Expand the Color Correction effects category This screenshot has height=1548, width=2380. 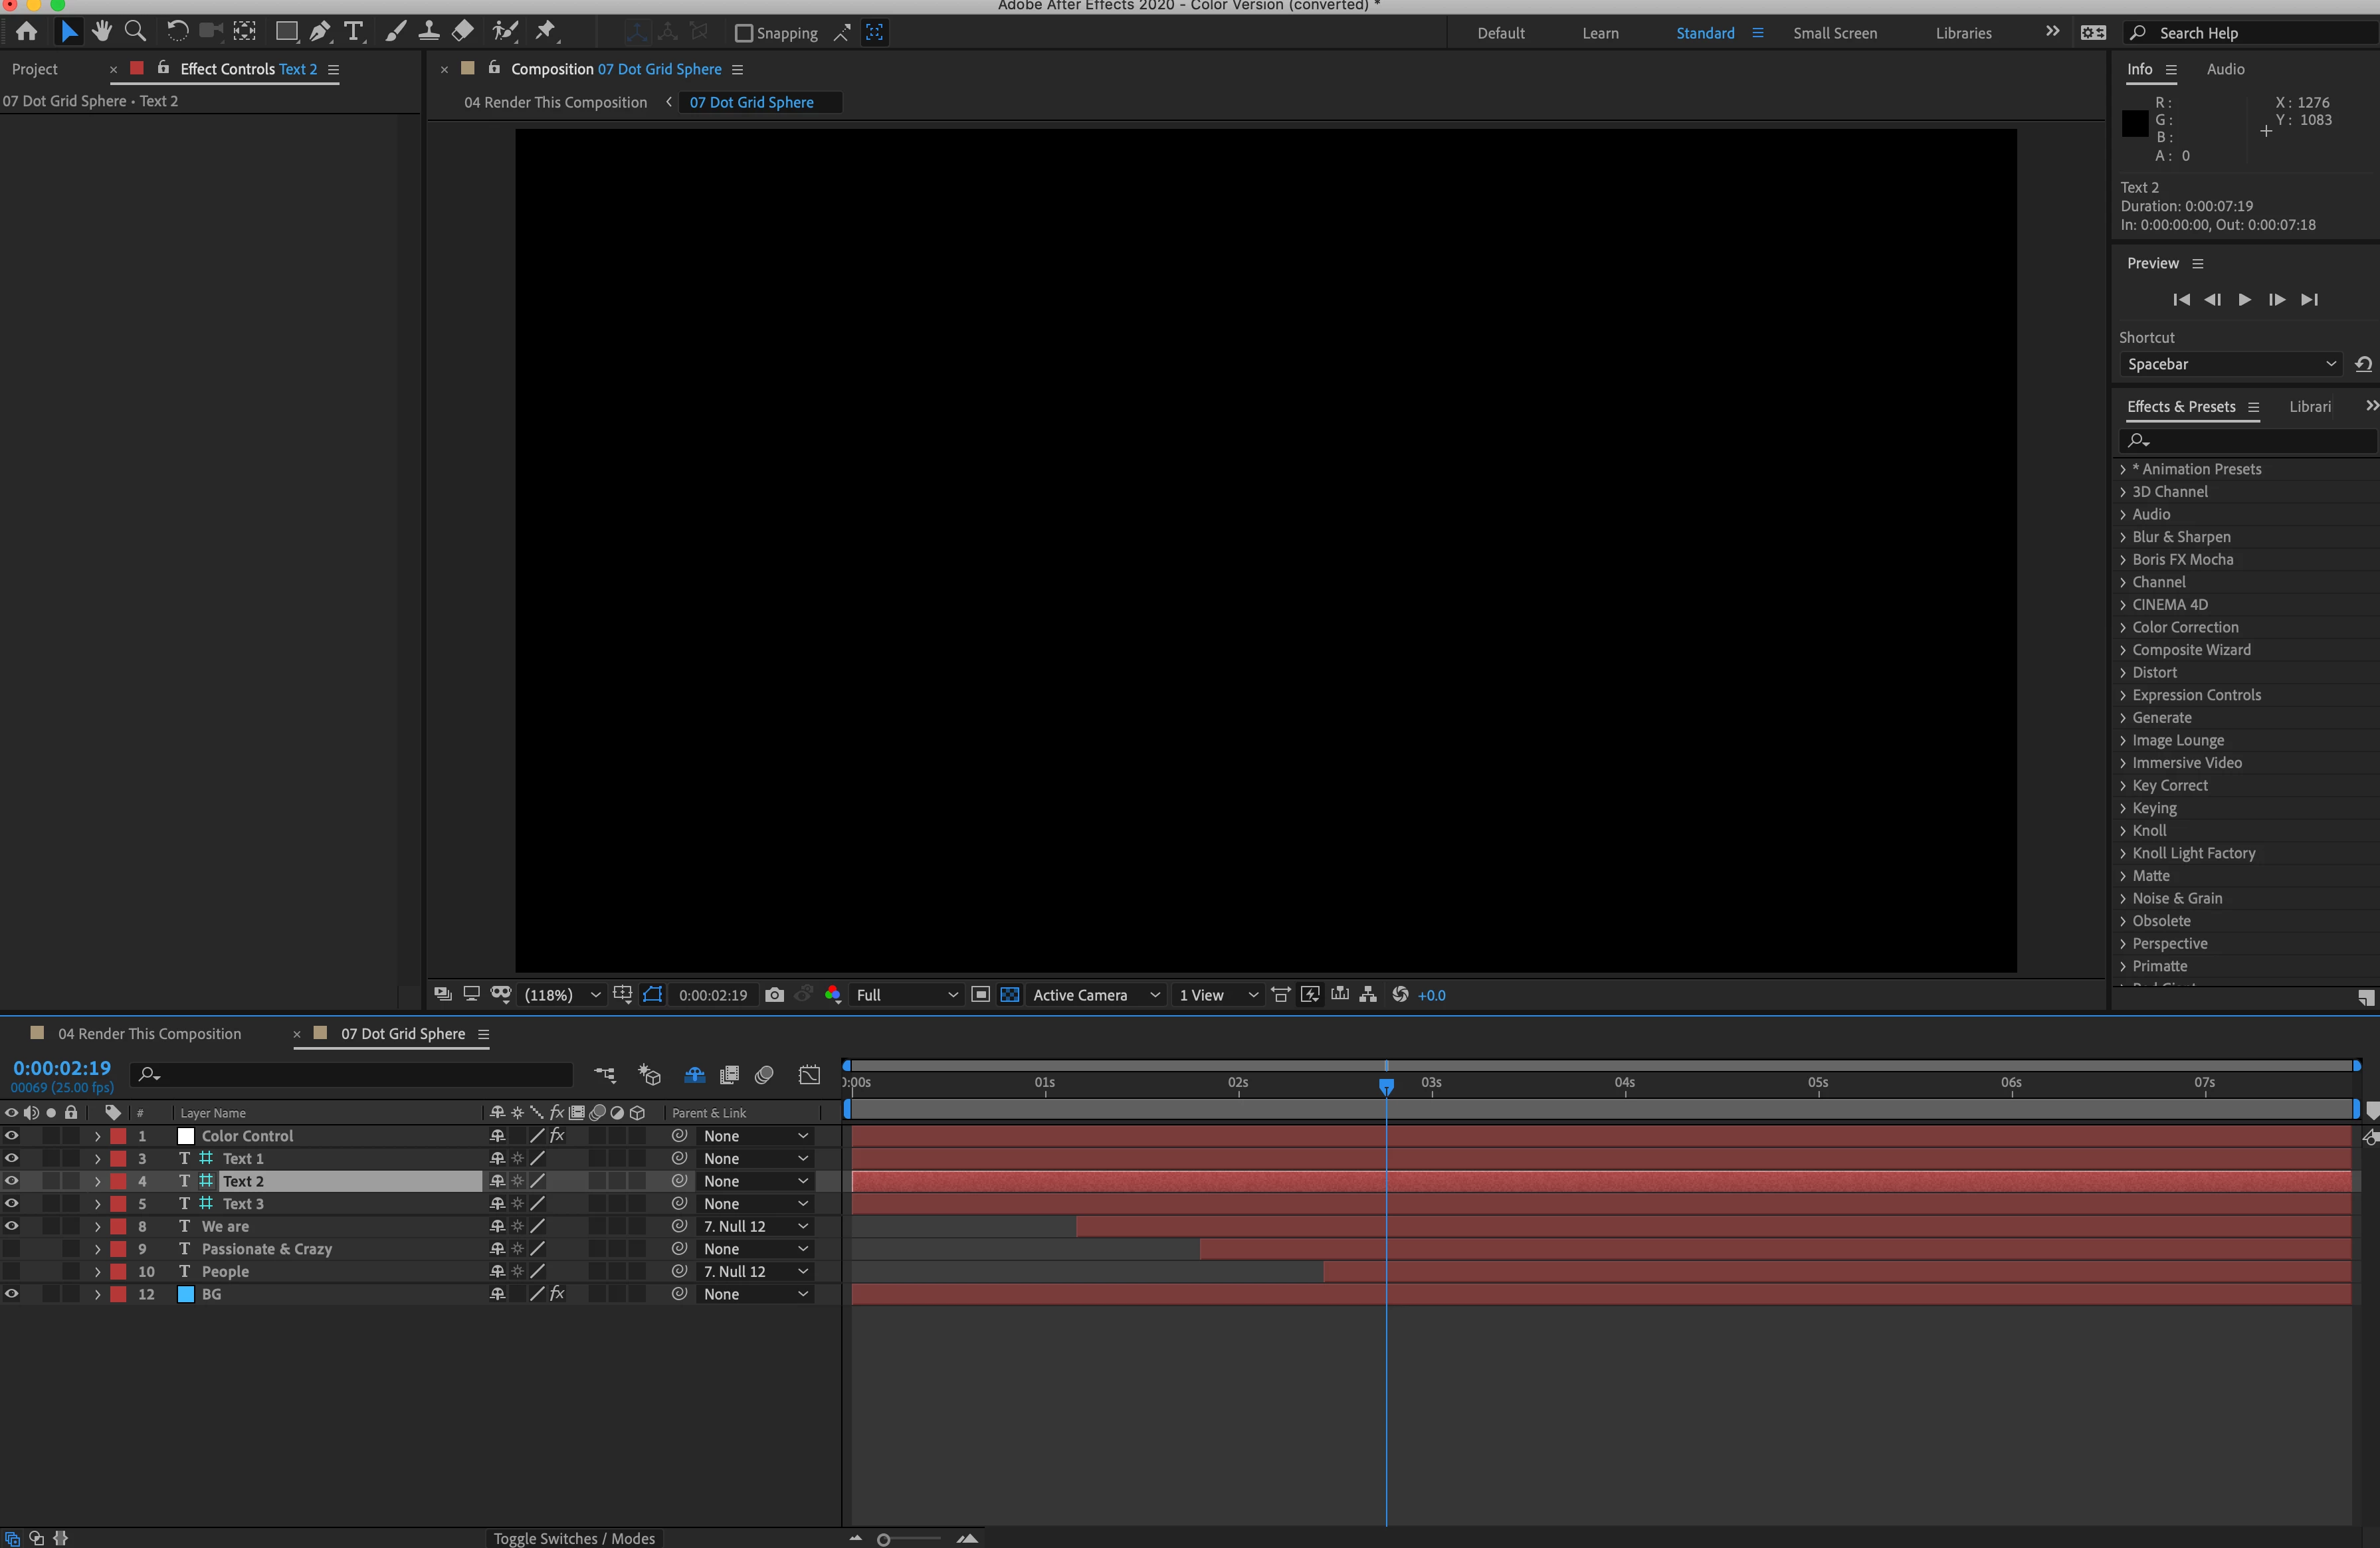(2123, 627)
